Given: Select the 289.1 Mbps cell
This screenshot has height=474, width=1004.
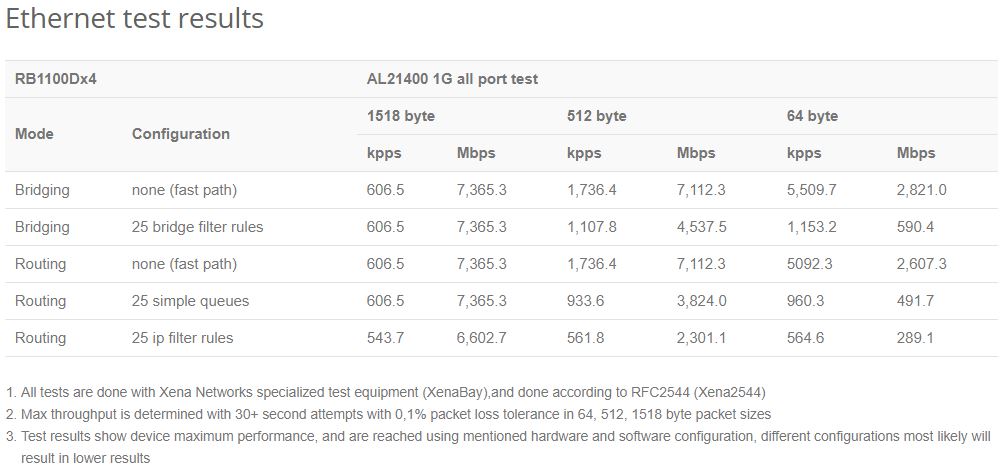Looking at the screenshot, I should [916, 338].
